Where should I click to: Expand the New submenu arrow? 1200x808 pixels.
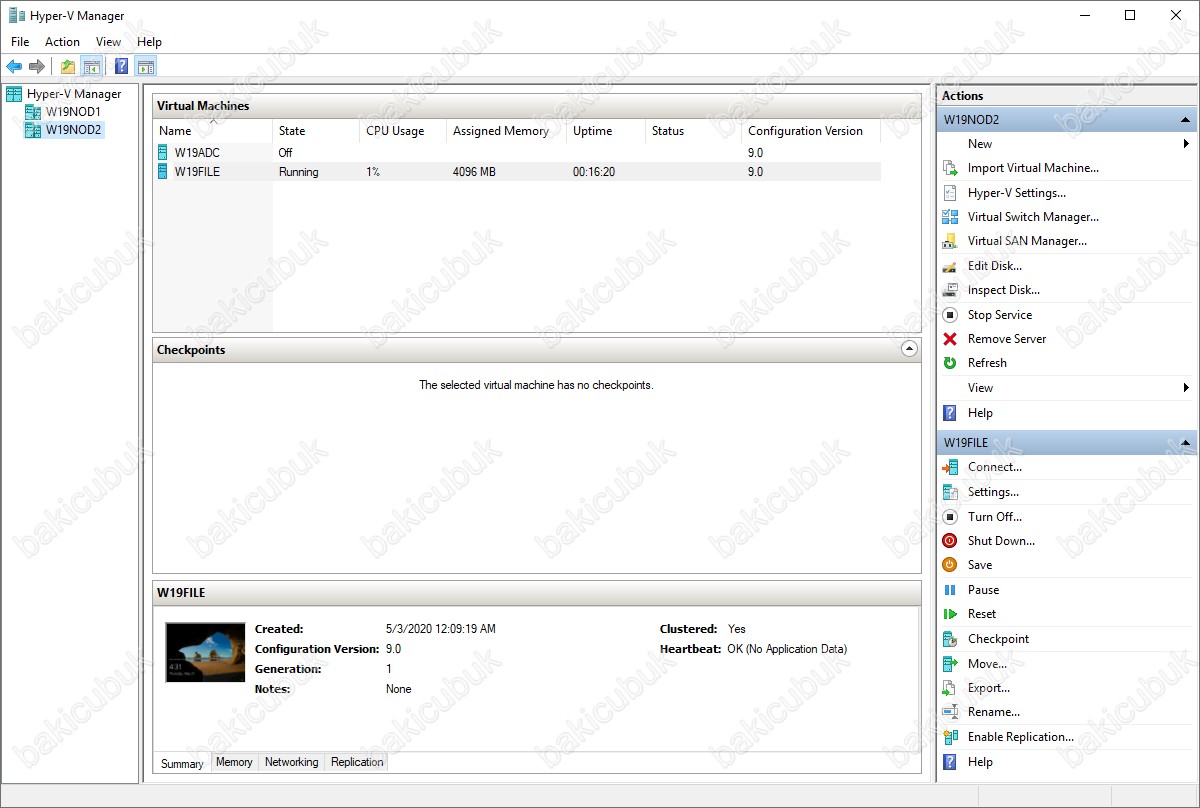click(1186, 144)
